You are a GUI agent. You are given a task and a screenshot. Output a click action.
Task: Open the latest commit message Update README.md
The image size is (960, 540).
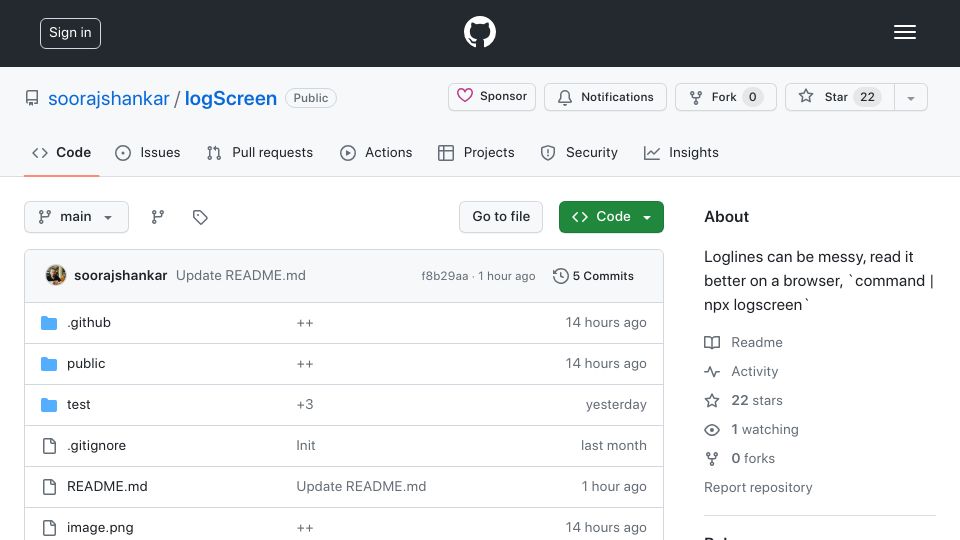(241, 276)
